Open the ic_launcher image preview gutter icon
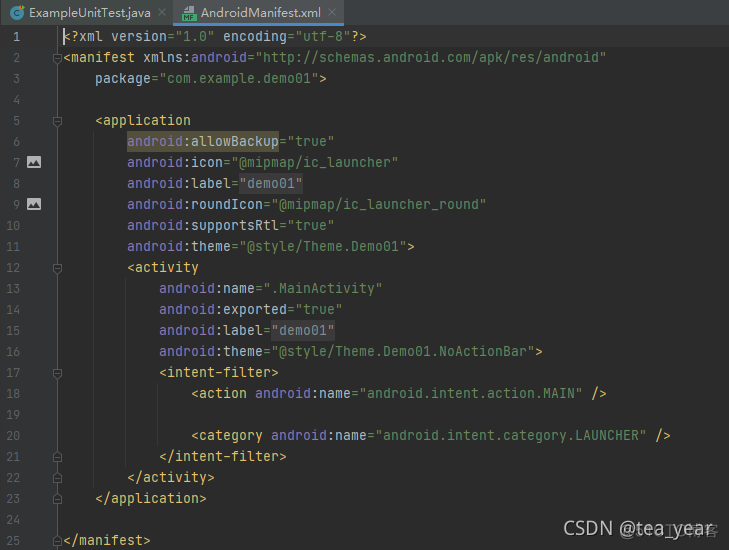Viewport: 729px width, 550px height. (34, 162)
